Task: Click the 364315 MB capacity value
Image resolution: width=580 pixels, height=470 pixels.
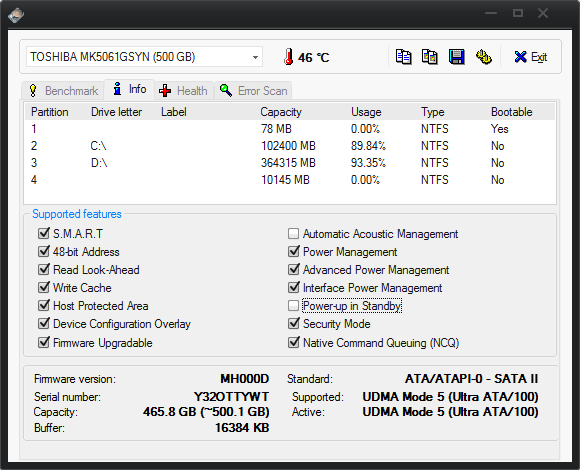Action: click(x=288, y=163)
